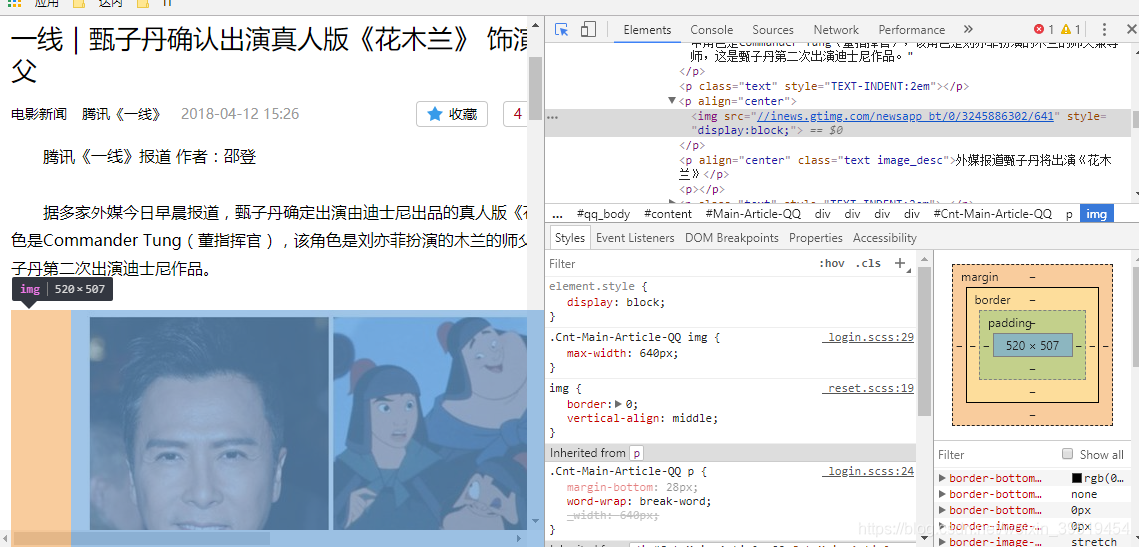Click the word-wrap: break-word declaration
Viewport: 1139px width, 547px height.
click(639, 501)
